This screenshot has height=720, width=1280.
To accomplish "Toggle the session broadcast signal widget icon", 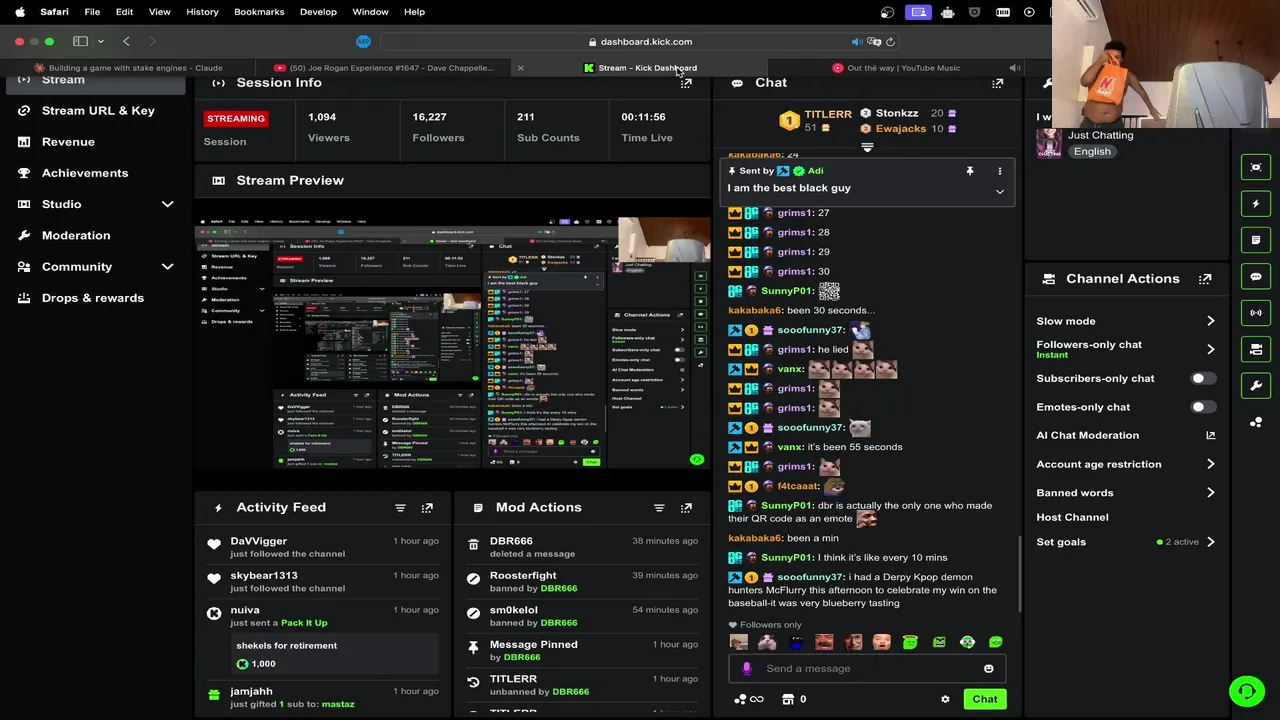I will click(1256, 313).
